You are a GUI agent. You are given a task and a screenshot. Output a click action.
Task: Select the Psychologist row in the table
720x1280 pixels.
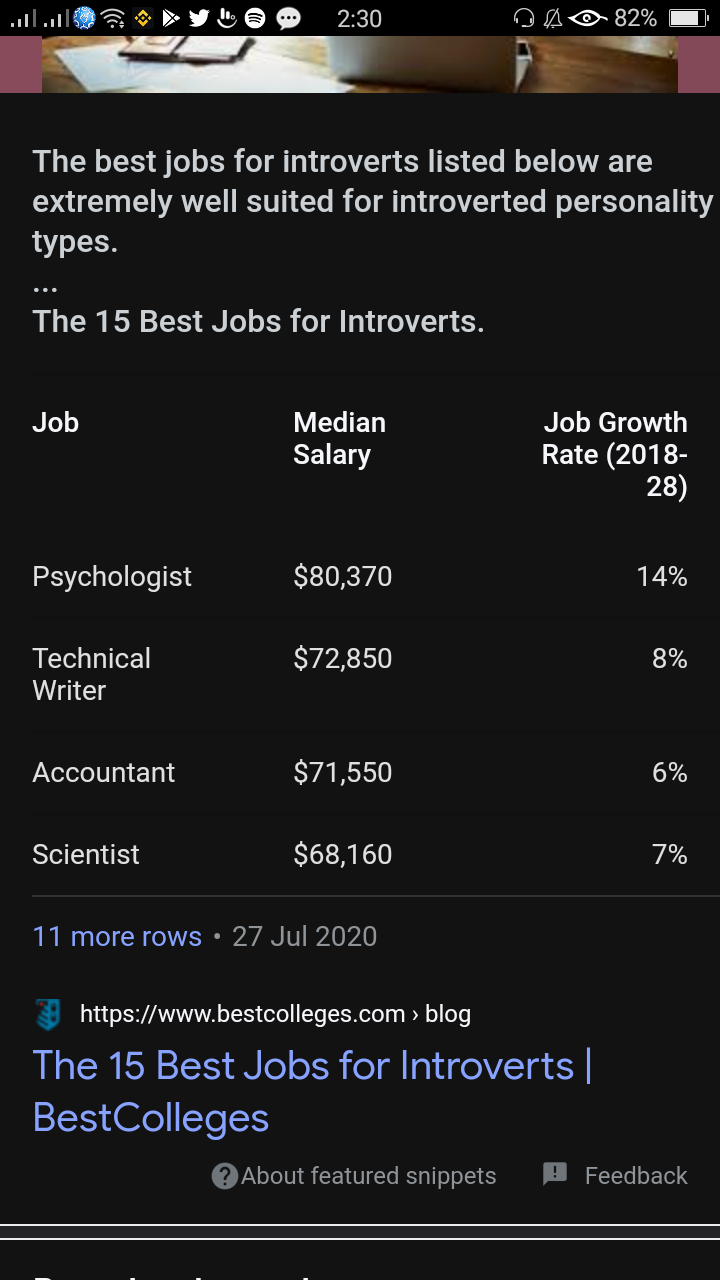[x=360, y=576]
